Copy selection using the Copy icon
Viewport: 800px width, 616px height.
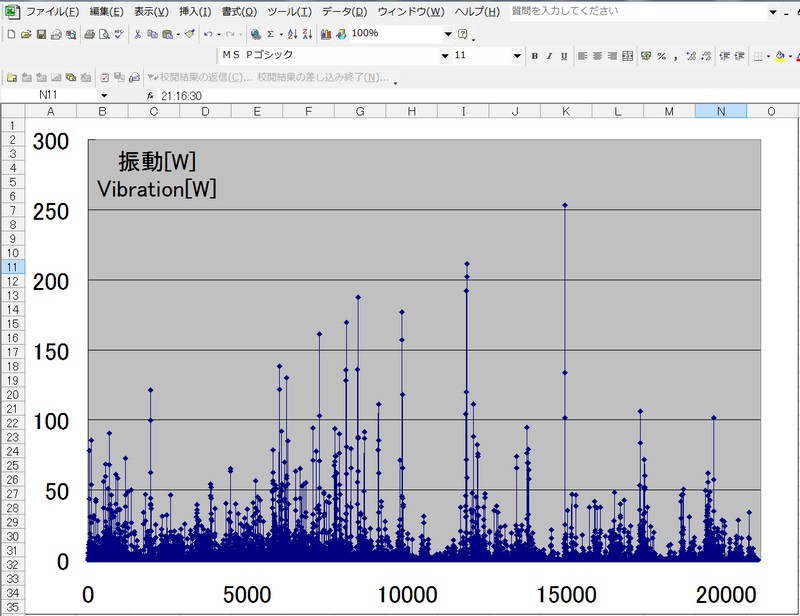(152, 34)
